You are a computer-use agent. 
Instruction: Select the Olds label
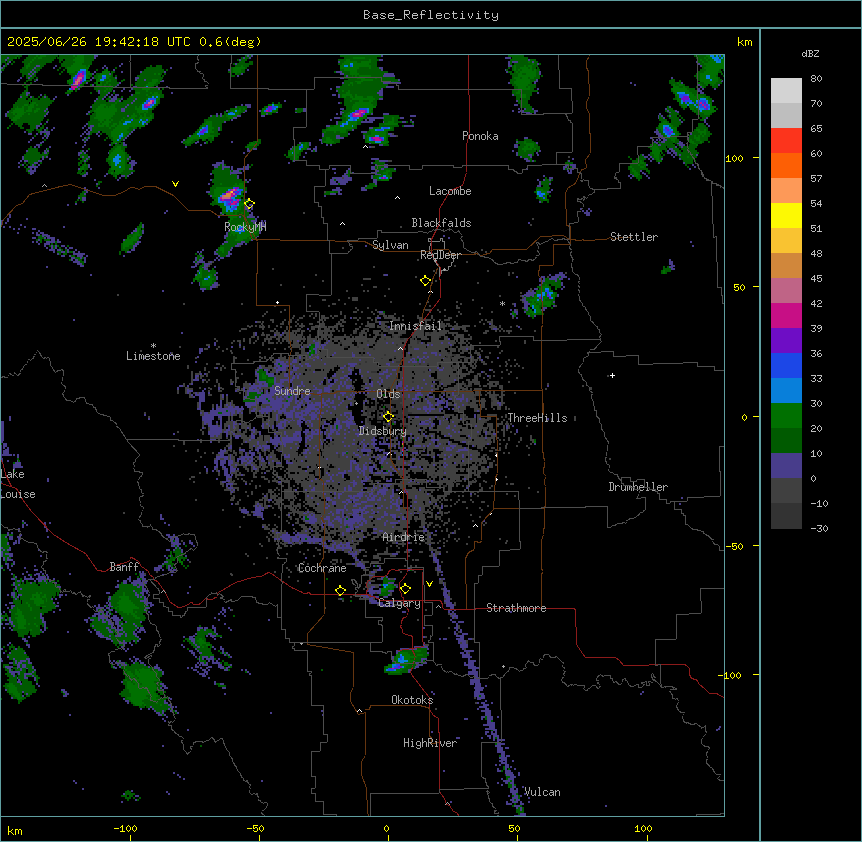coord(388,394)
